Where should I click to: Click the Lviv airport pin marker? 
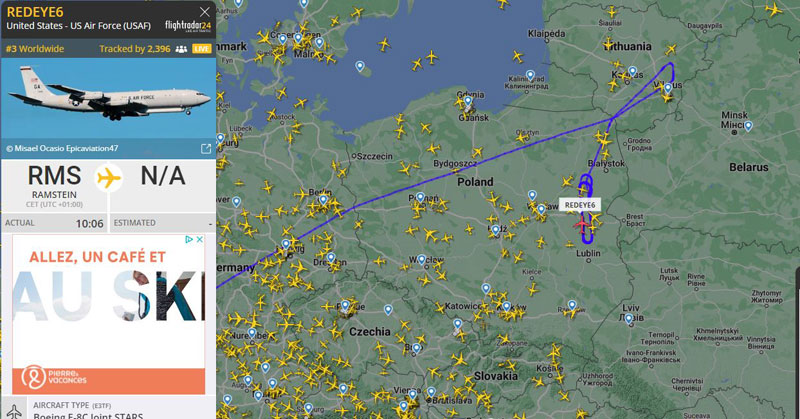tap(629, 318)
